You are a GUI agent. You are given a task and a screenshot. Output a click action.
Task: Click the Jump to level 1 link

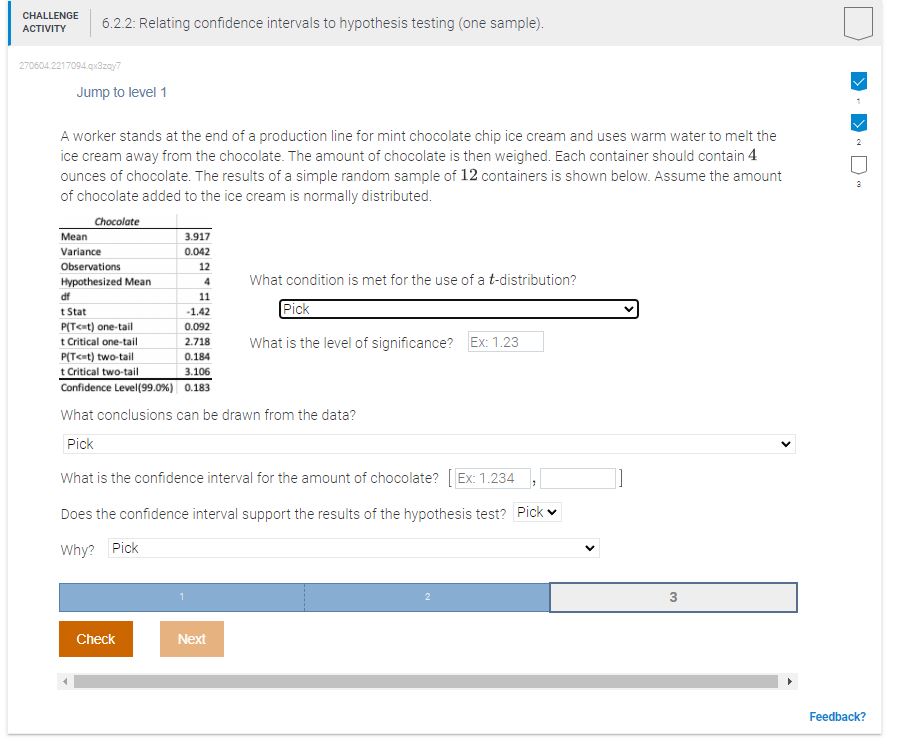click(x=123, y=91)
